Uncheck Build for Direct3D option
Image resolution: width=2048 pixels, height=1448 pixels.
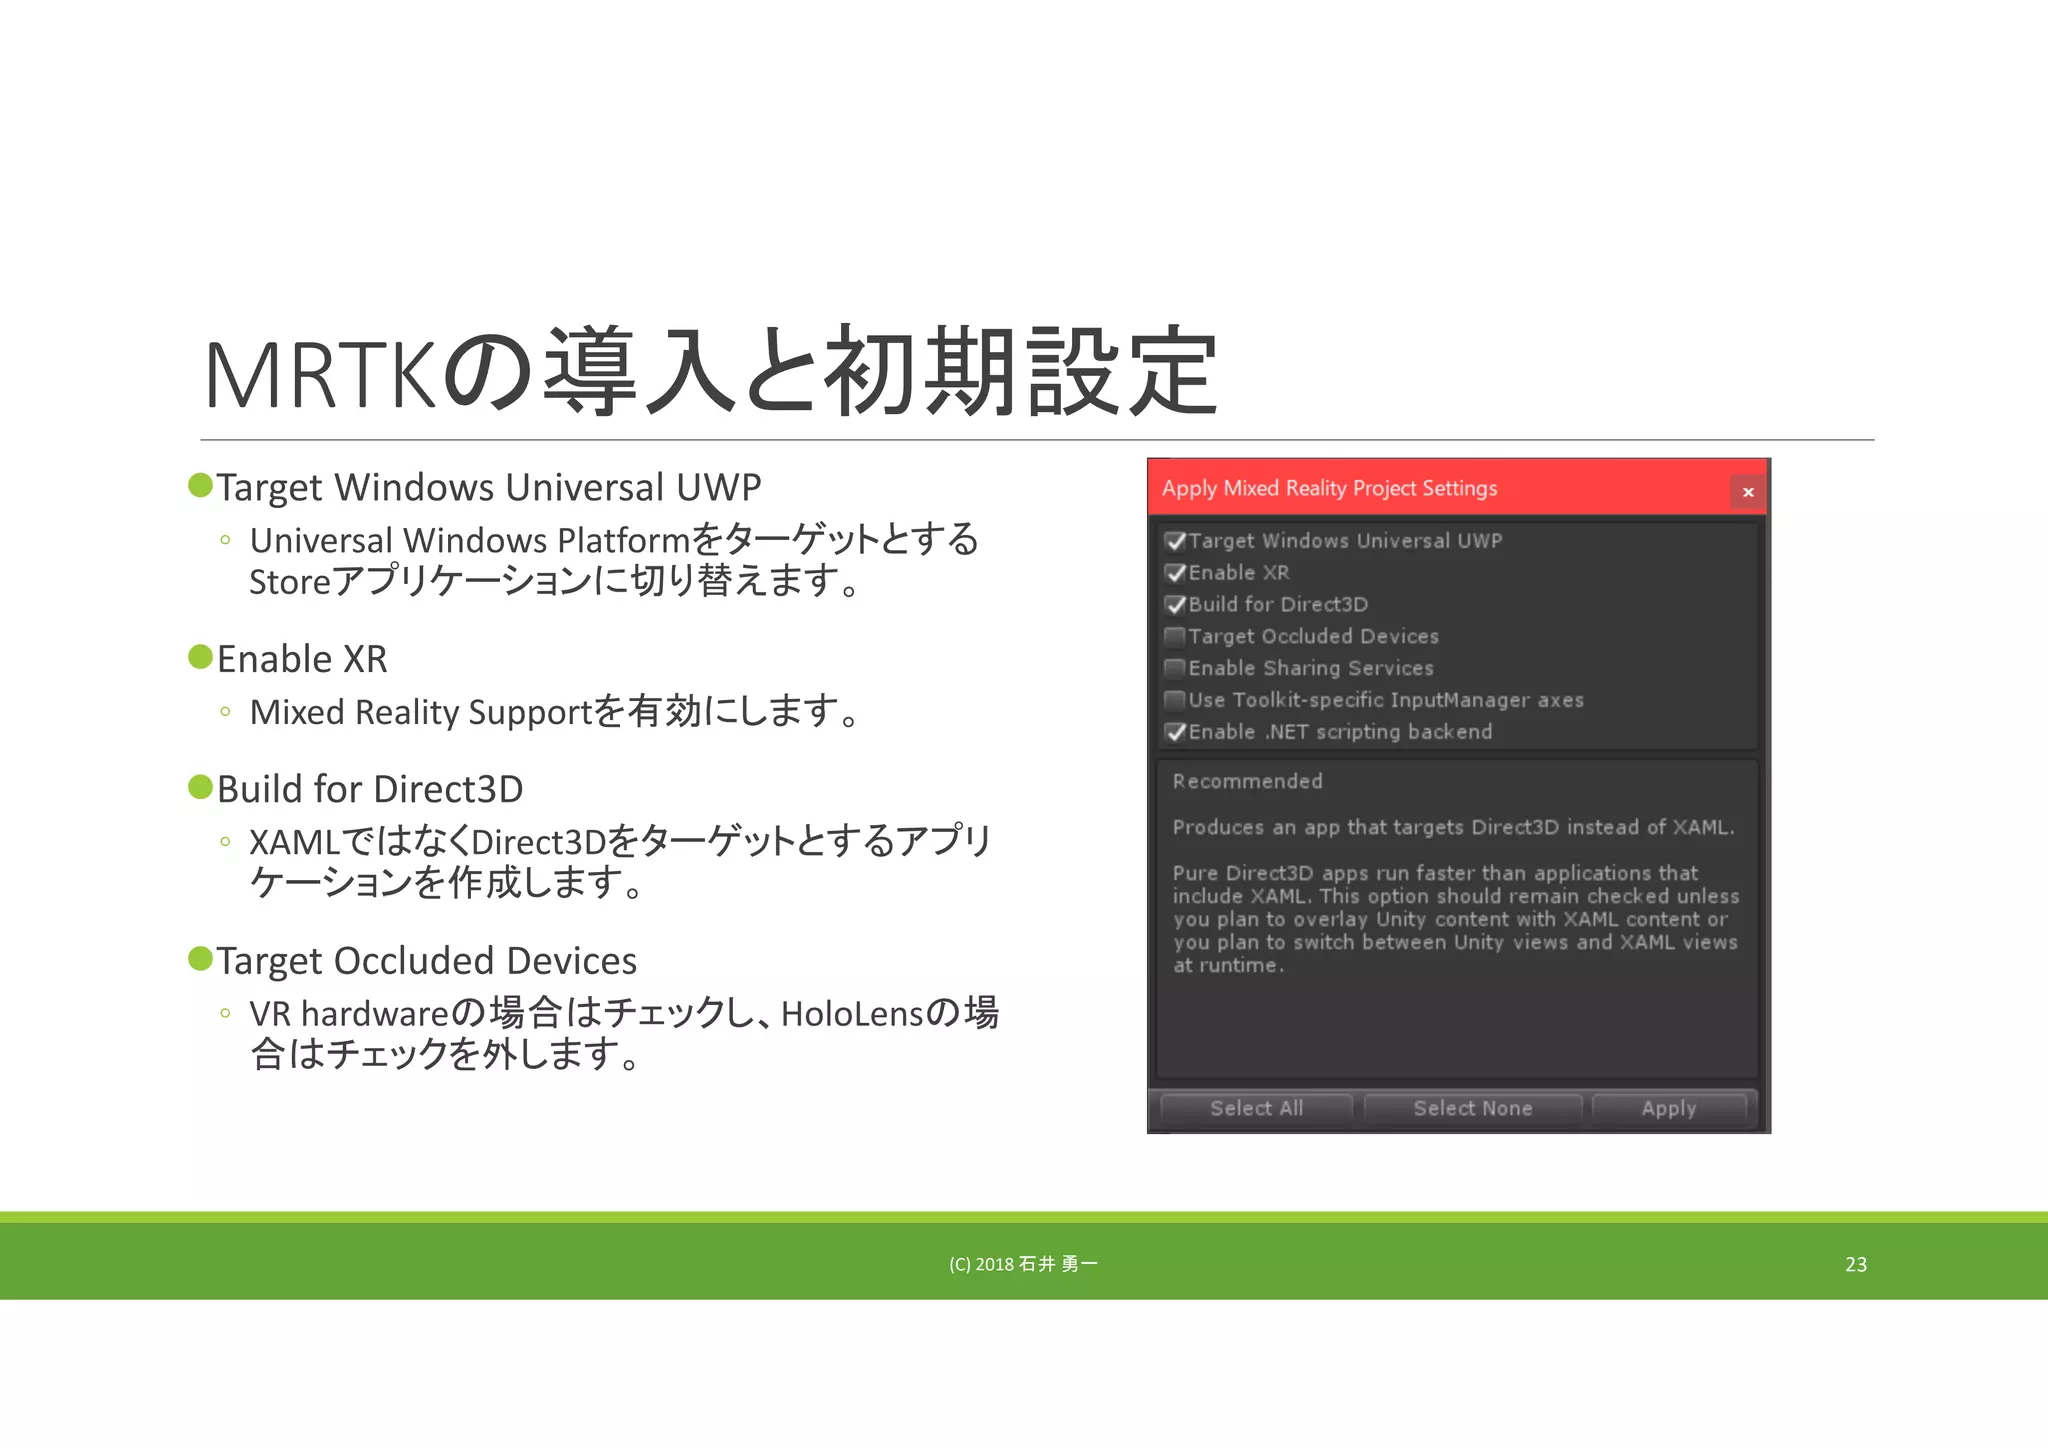1175,605
